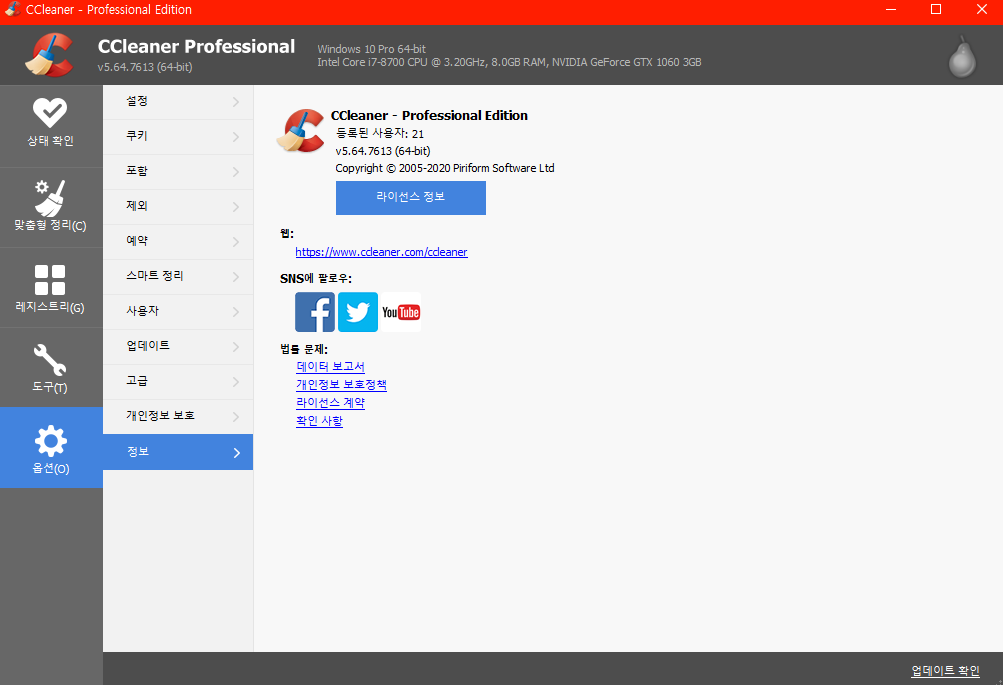The image size is (1003, 685).
Task: Open the 포함 include menu item
Action: click(178, 171)
